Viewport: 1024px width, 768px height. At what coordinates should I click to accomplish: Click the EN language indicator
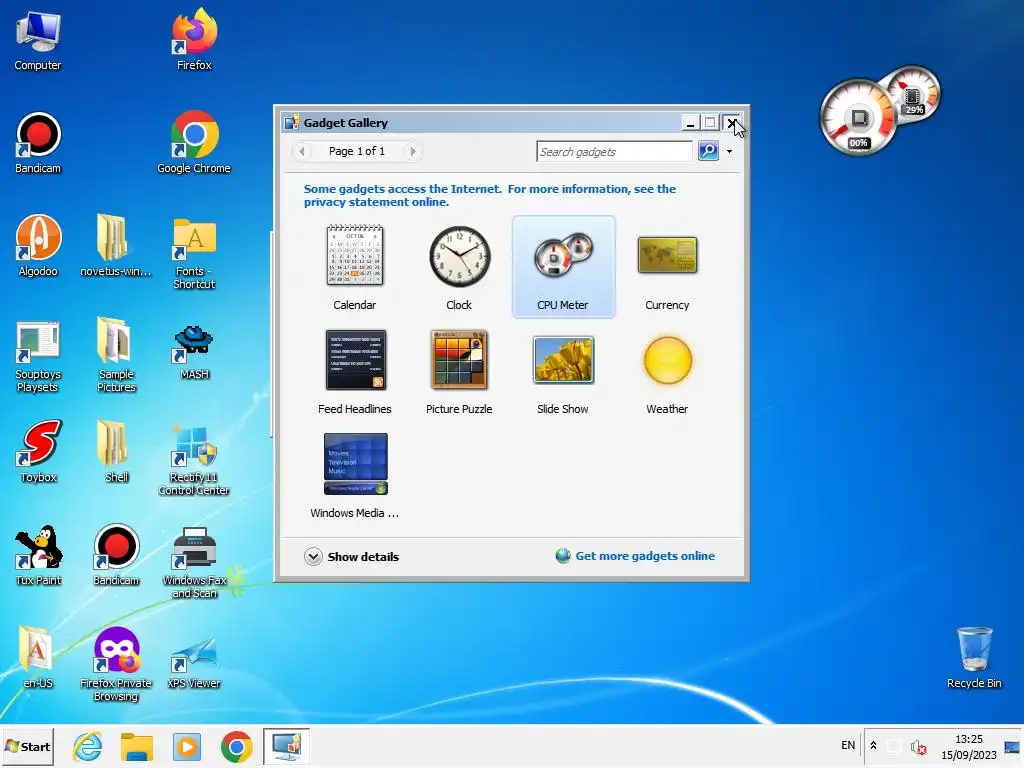click(x=848, y=745)
